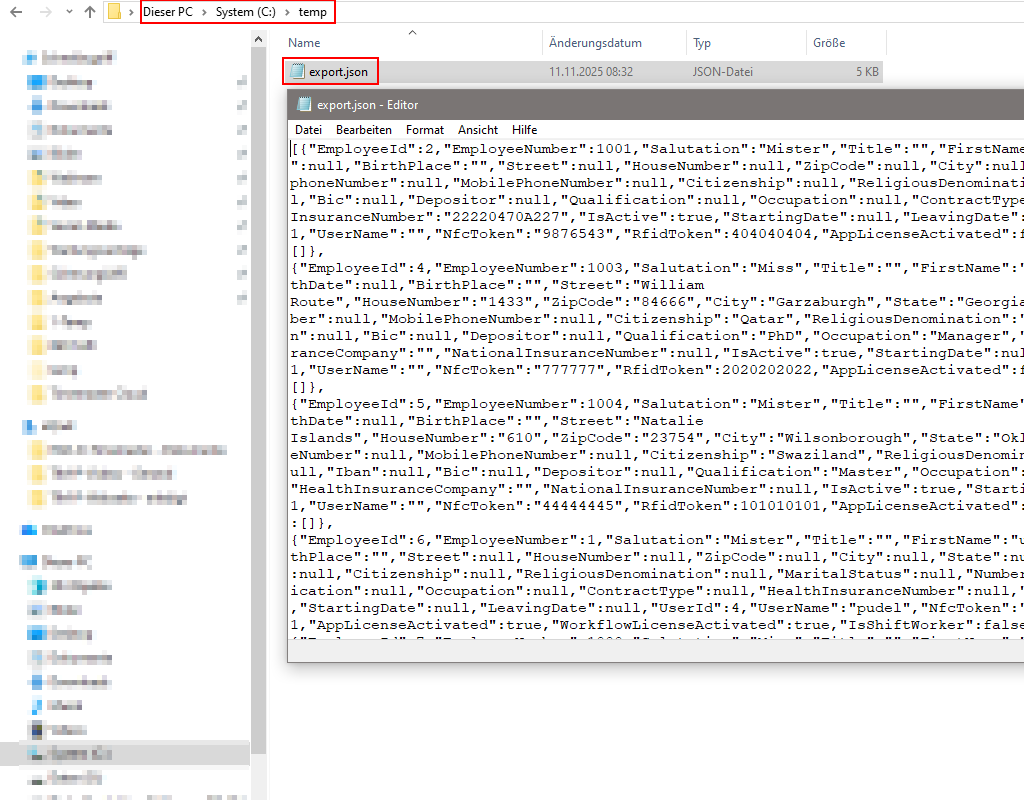Toggle sort order on the Name column header

click(302, 43)
